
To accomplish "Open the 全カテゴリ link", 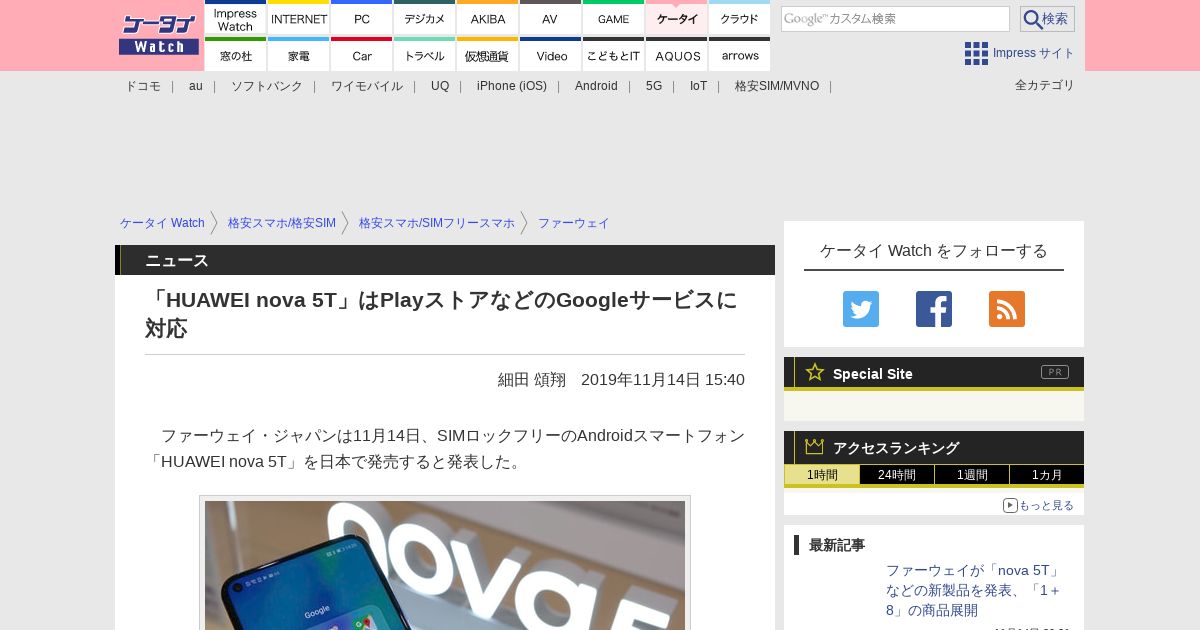I will (x=1045, y=85).
